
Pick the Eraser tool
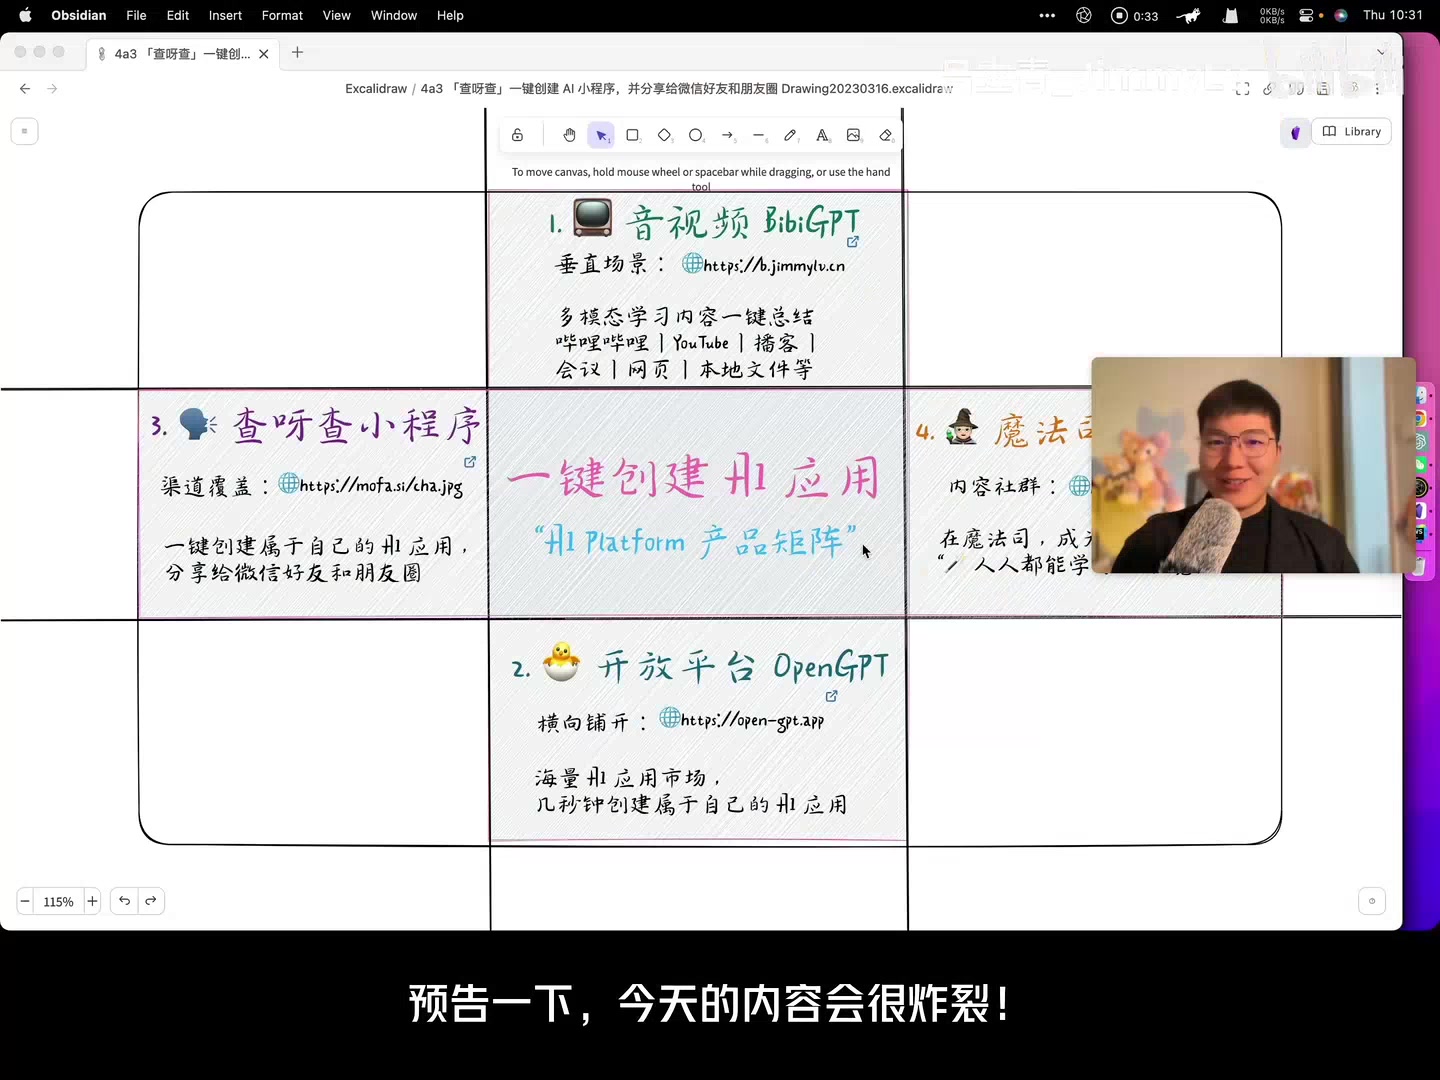tap(885, 135)
